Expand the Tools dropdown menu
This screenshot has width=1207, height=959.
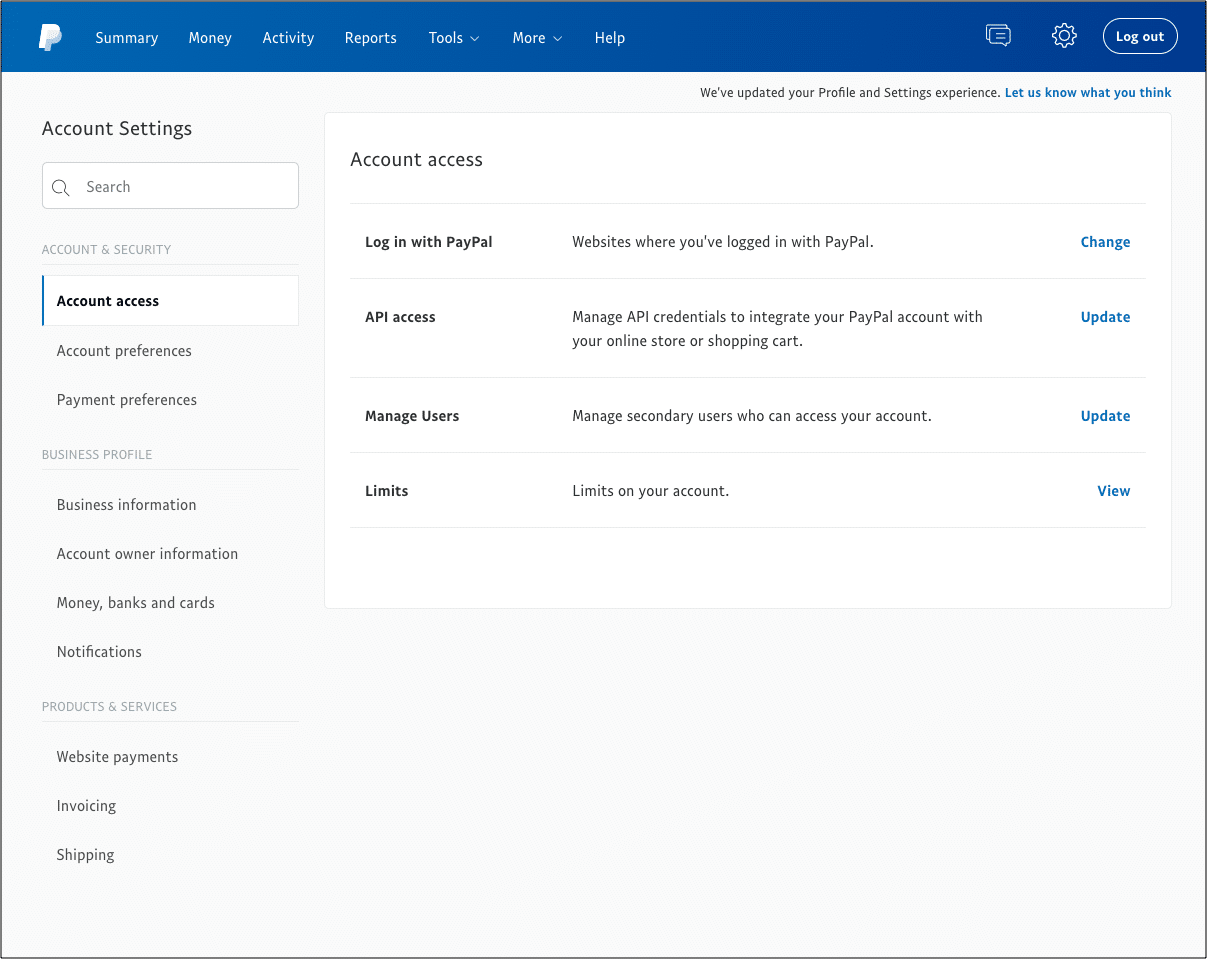coord(454,38)
